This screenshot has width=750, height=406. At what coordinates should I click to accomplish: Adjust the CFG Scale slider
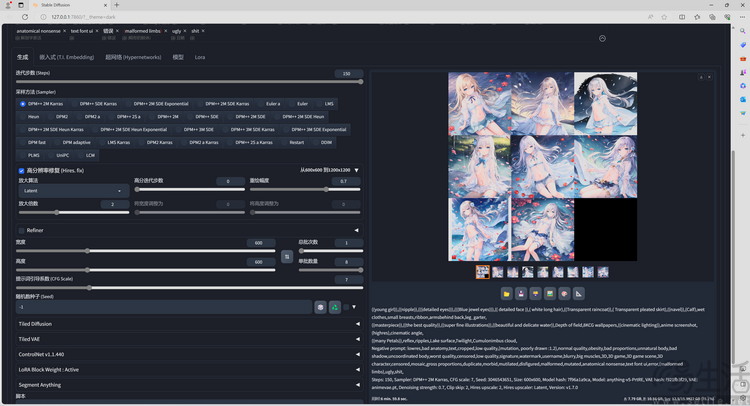click(189, 288)
